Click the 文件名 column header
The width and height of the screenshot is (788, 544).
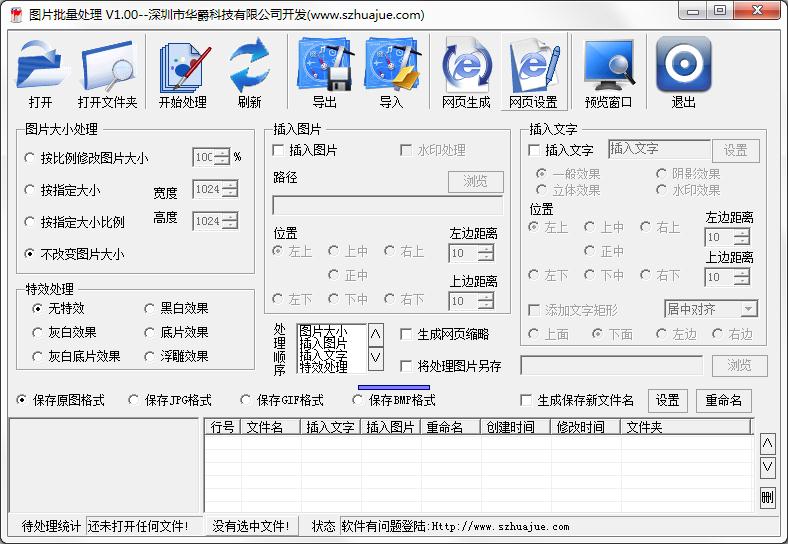[x=270, y=427]
